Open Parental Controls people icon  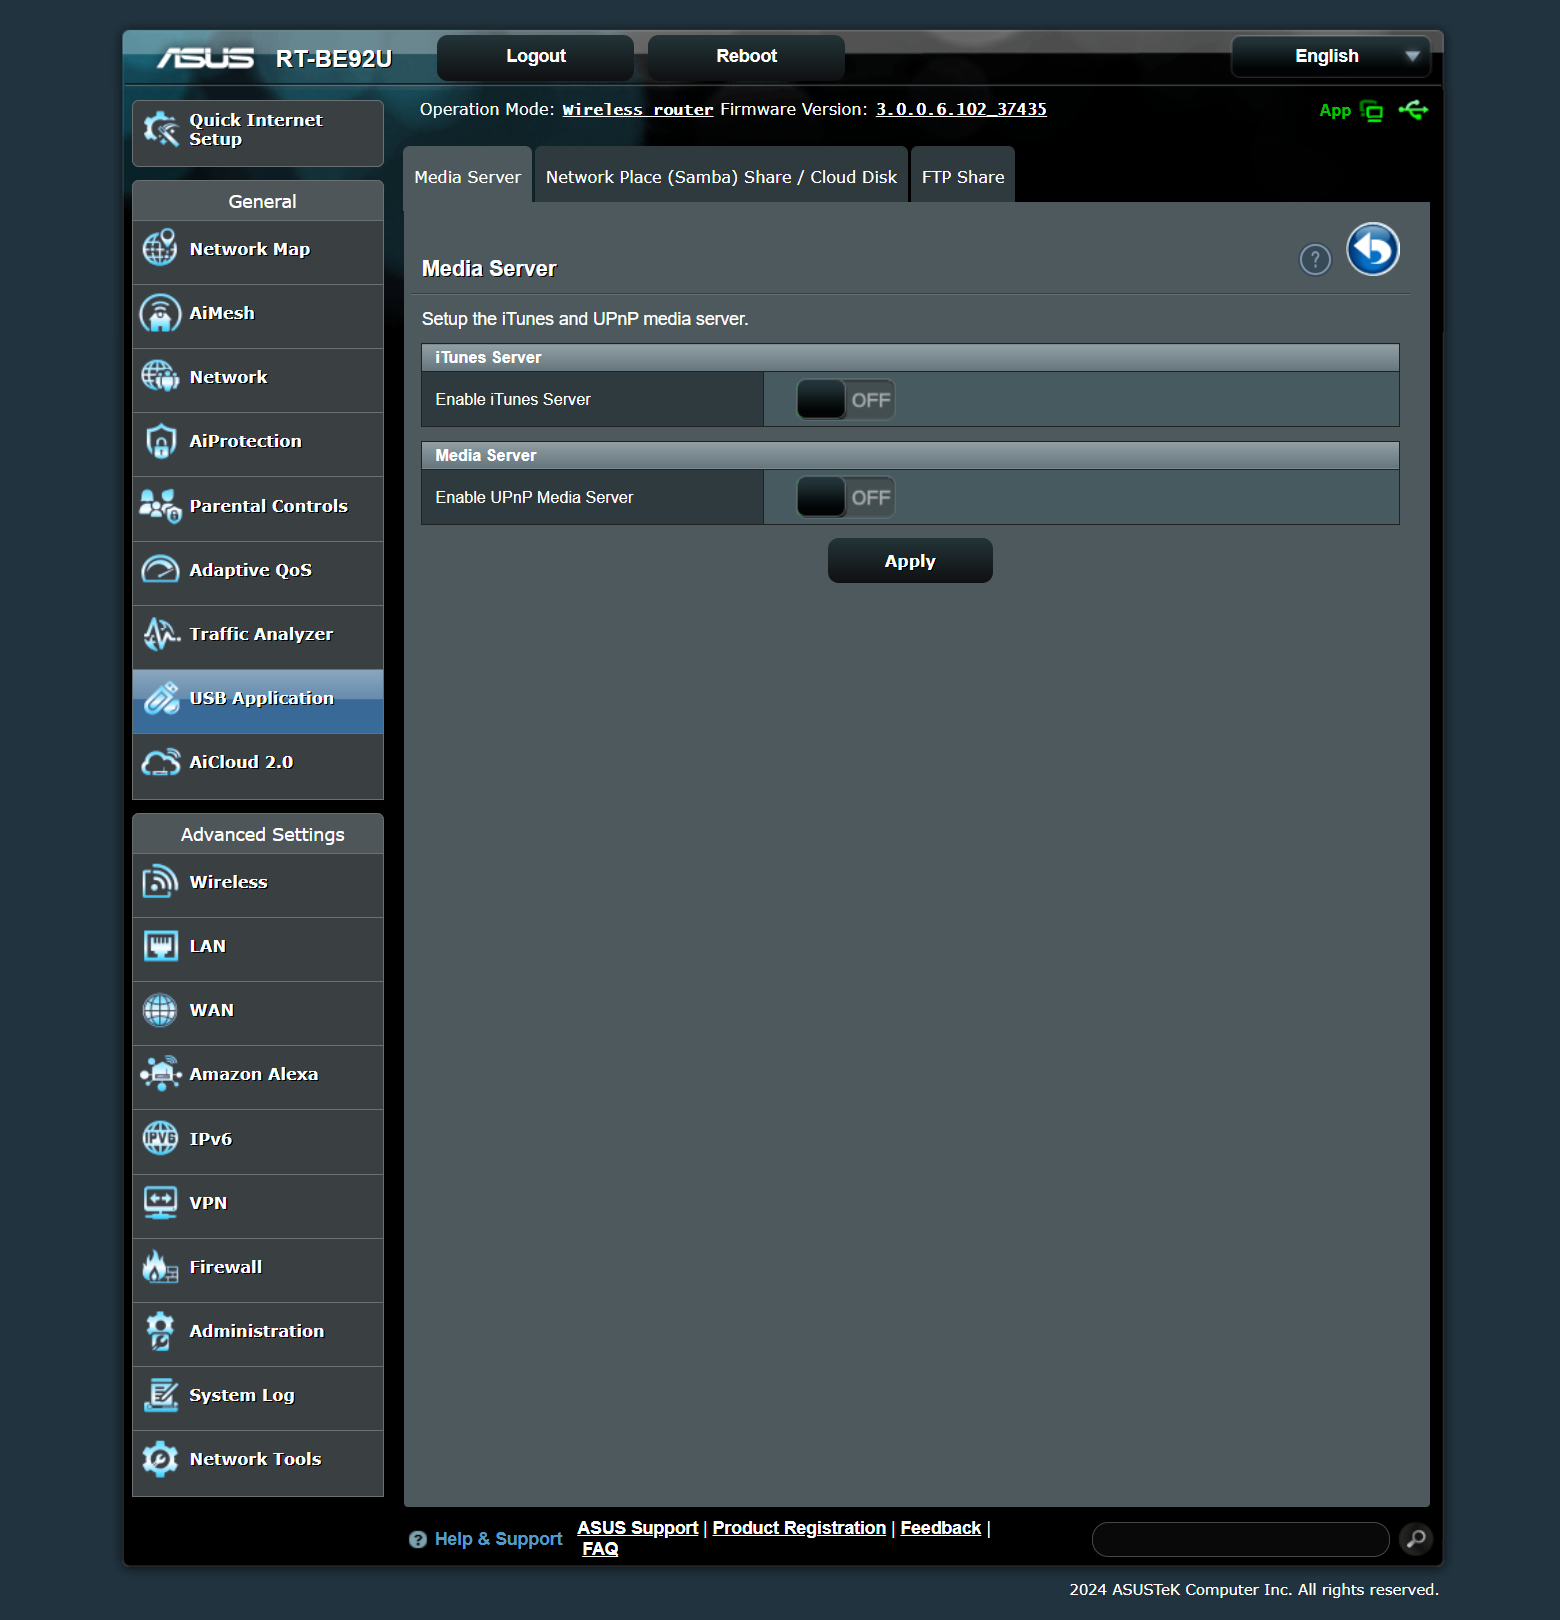tap(160, 506)
